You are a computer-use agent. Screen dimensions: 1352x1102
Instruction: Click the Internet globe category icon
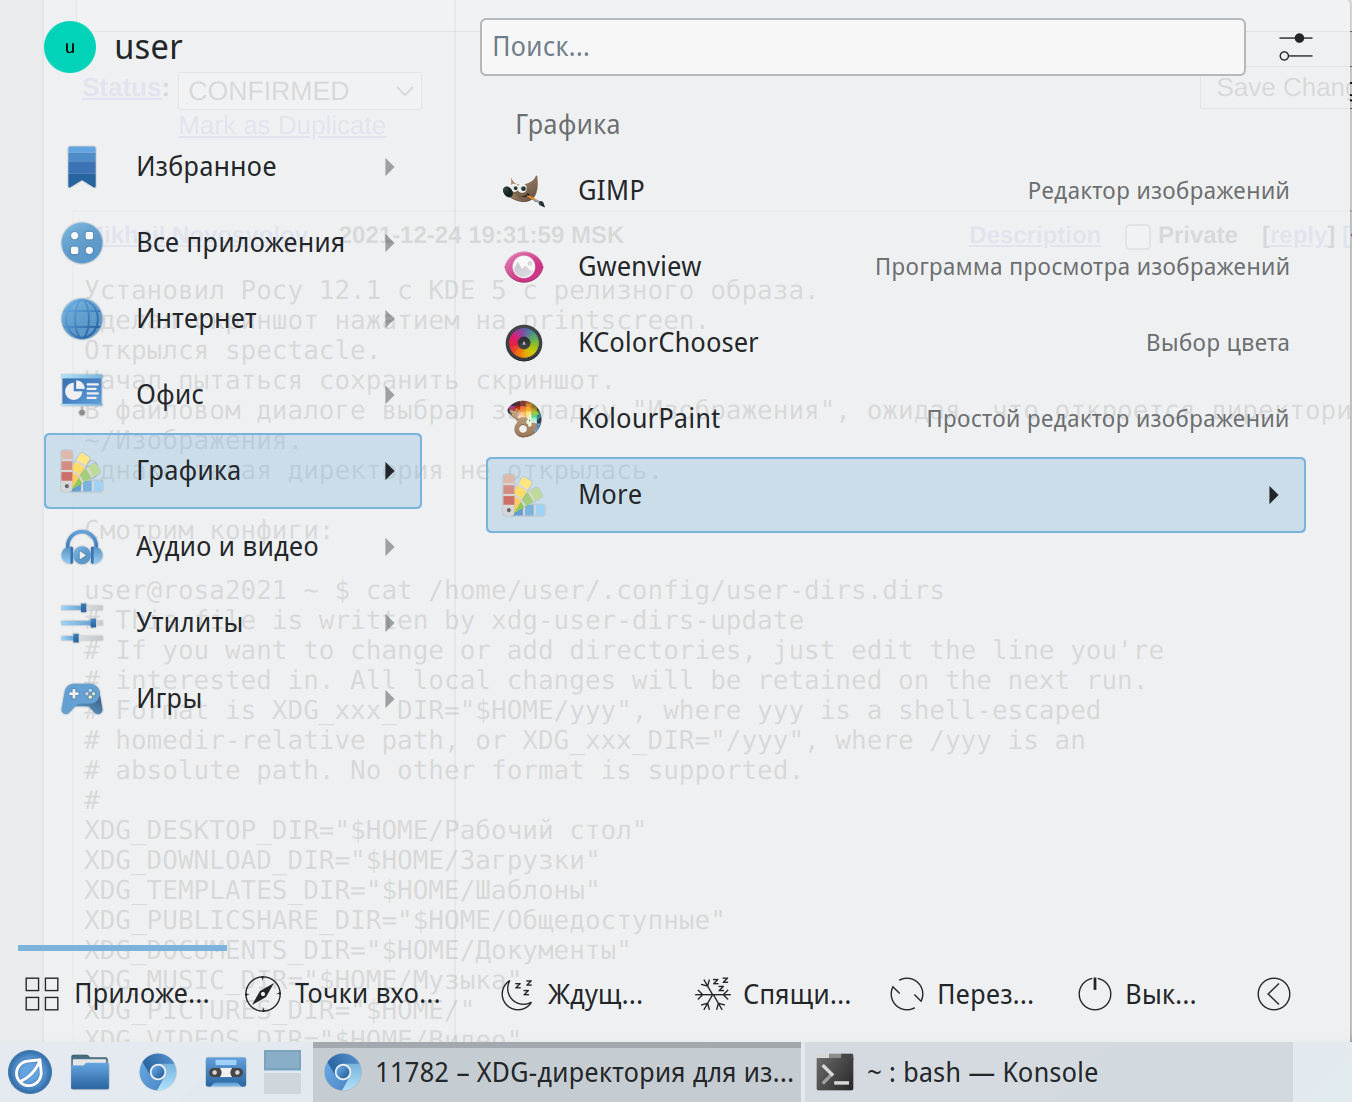82,319
